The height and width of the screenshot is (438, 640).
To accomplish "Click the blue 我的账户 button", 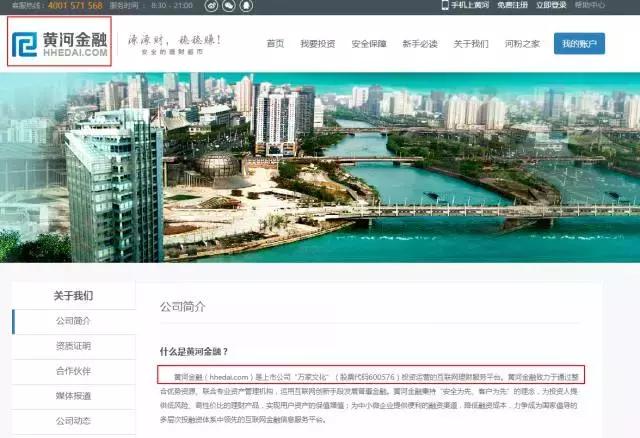I will [579, 44].
